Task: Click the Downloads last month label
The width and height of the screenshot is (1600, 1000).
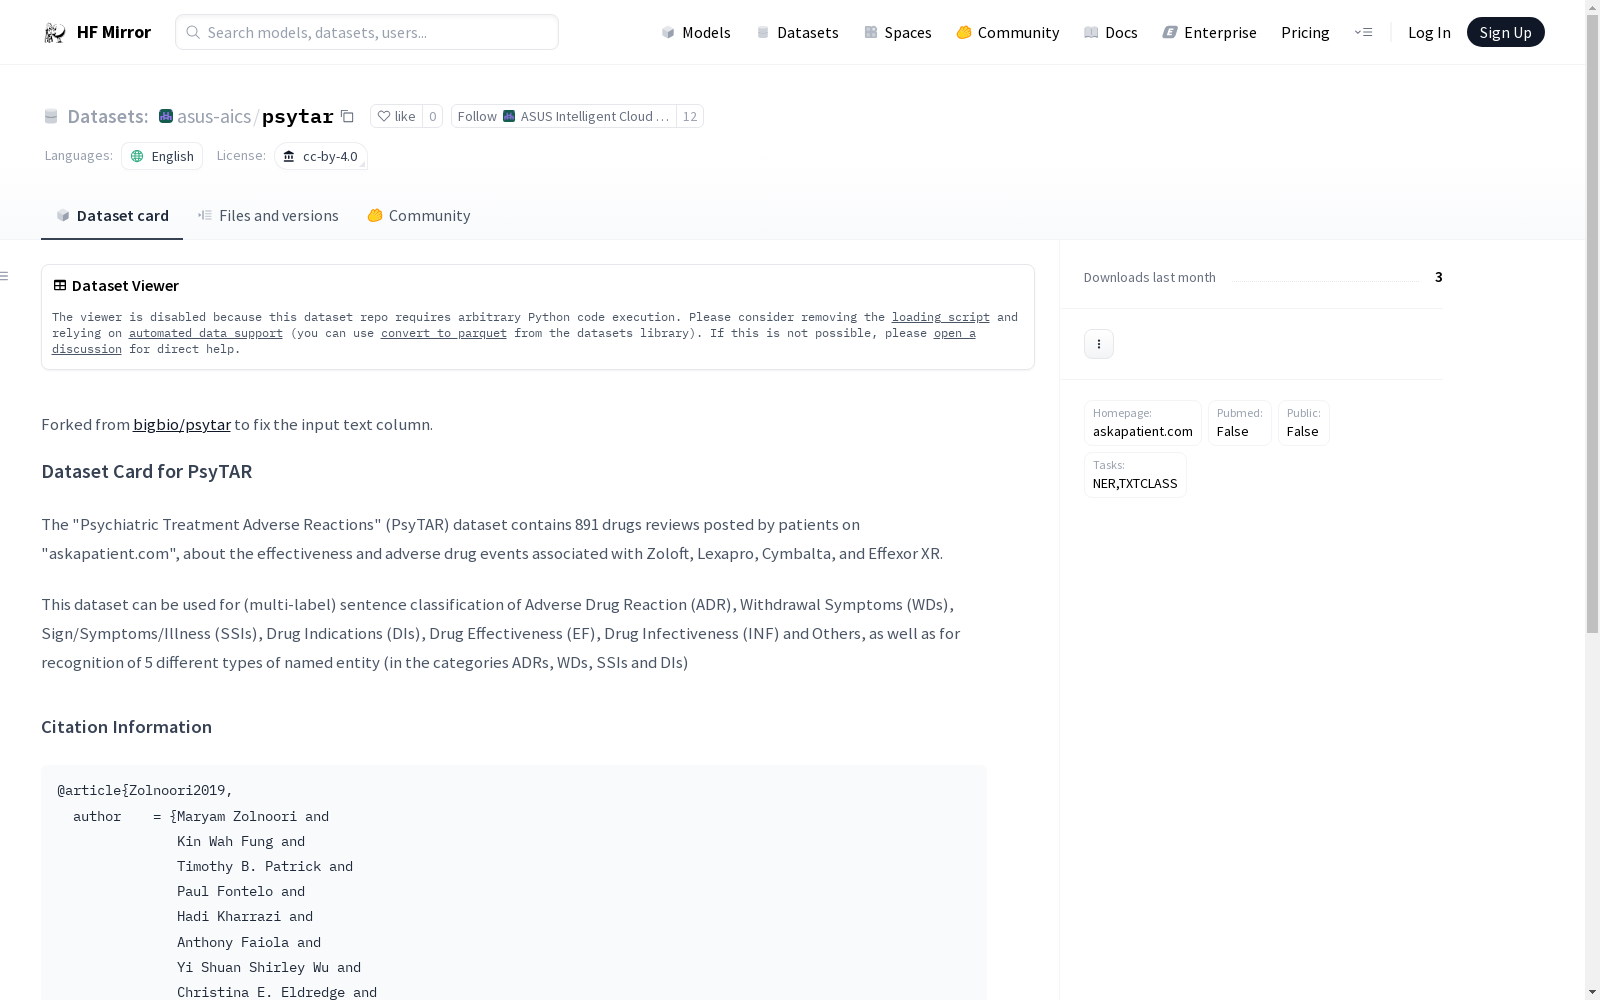Action: pyautogui.click(x=1150, y=277)
